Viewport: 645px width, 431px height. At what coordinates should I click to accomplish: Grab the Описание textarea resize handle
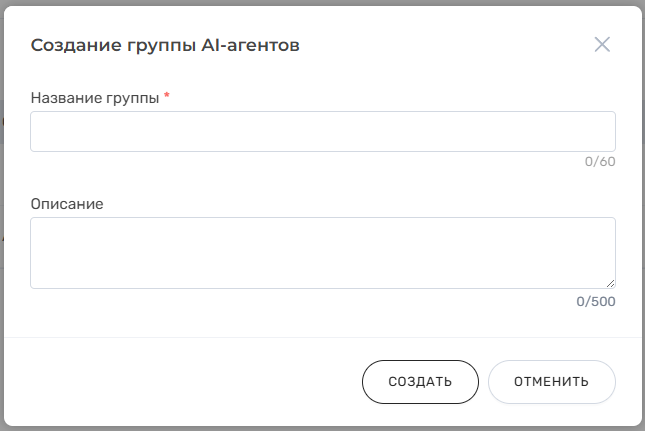(610, 283)
